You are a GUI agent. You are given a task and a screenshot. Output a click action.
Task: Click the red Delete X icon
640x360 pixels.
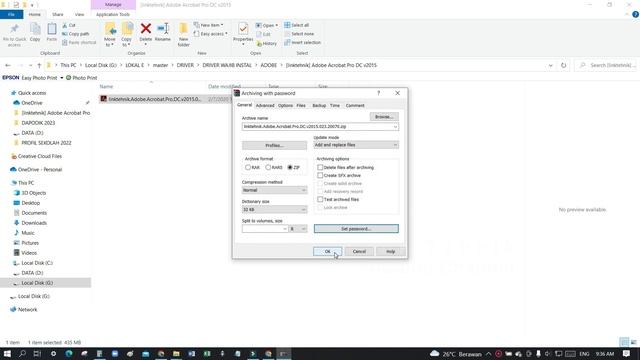tap(146, 29)
